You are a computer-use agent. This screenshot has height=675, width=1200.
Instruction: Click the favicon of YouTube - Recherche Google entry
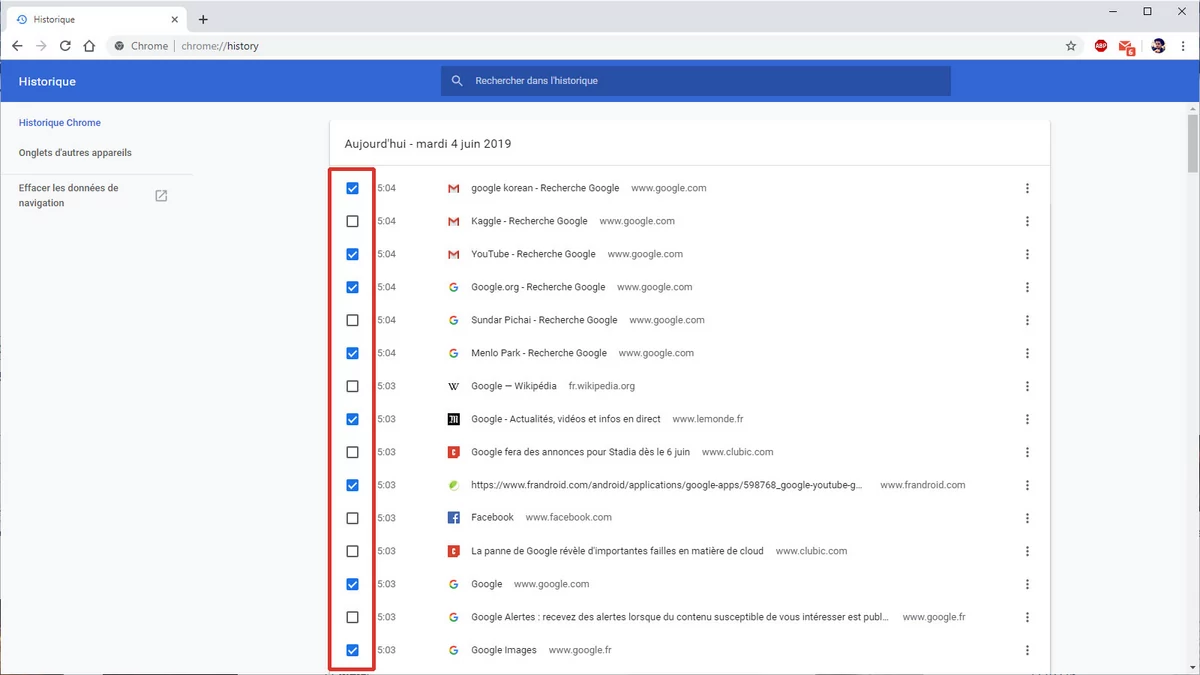tap(453, 254)
